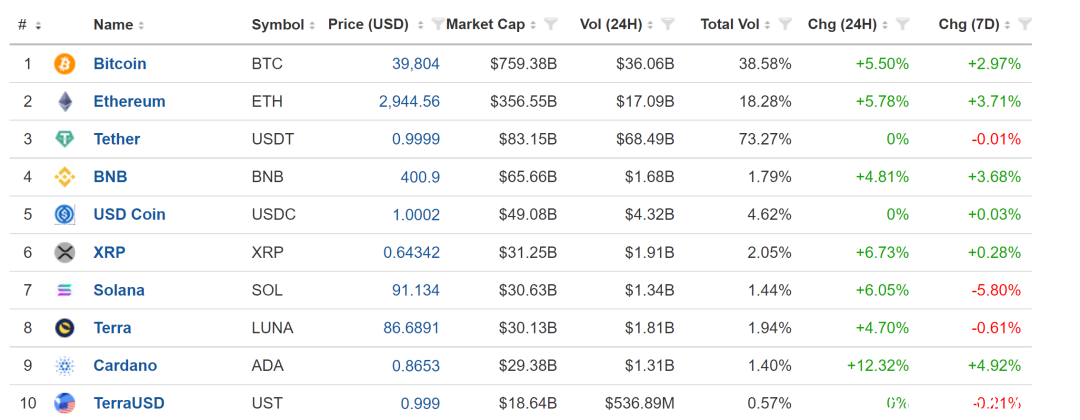Open the Total Vol filter funnel icon
This screenshot has height=420, width=1080.
(785, 25)
